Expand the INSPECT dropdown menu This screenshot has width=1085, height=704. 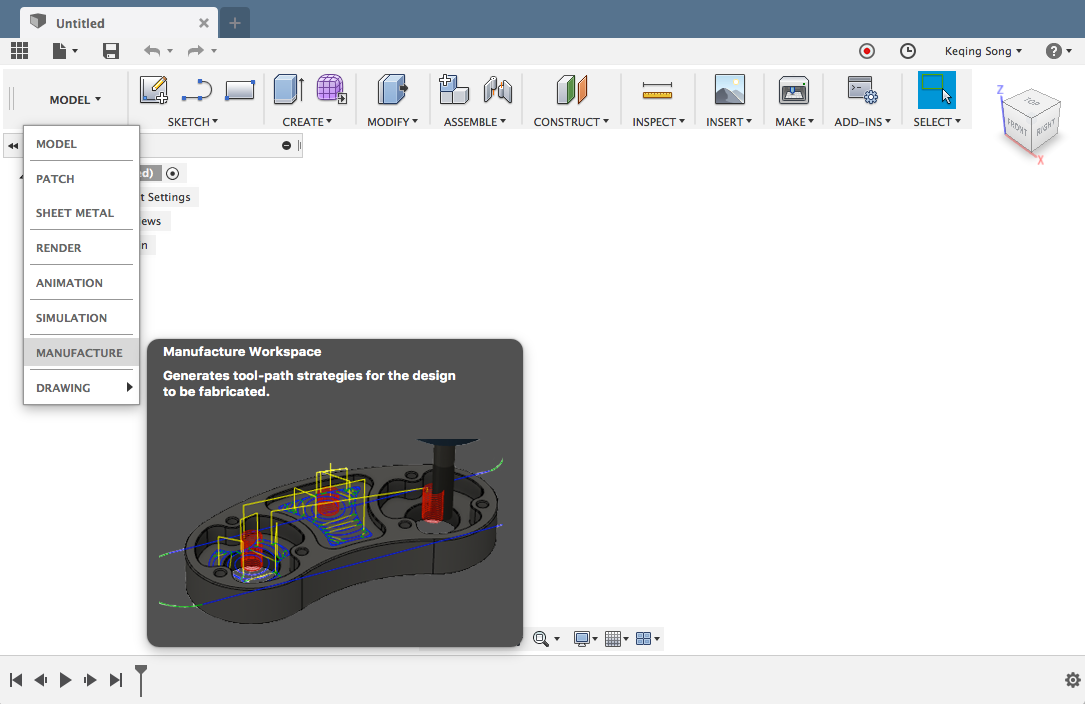point(658,122)
